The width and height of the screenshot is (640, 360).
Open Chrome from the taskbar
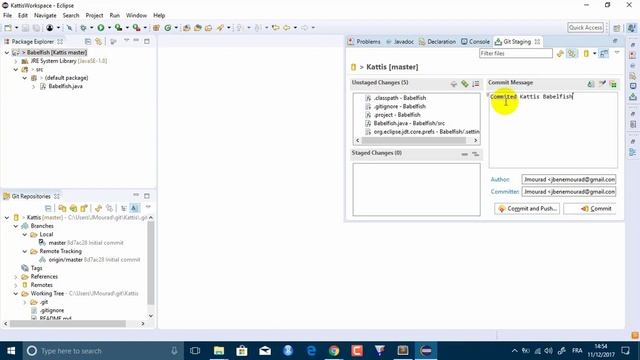(334, 351)
